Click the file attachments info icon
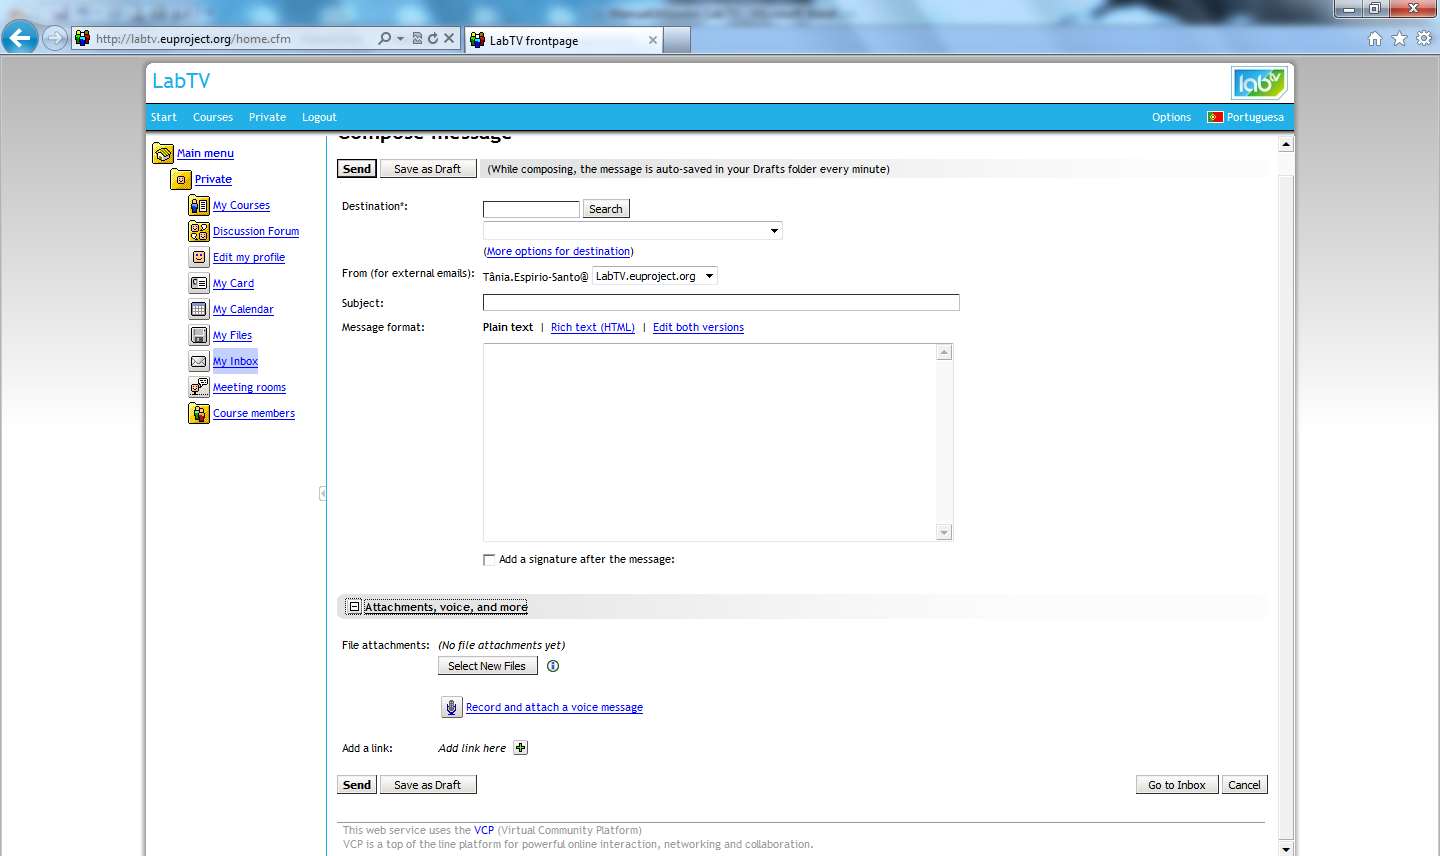Viewport: 1440px width, 856px height. (x=553, y=666)
